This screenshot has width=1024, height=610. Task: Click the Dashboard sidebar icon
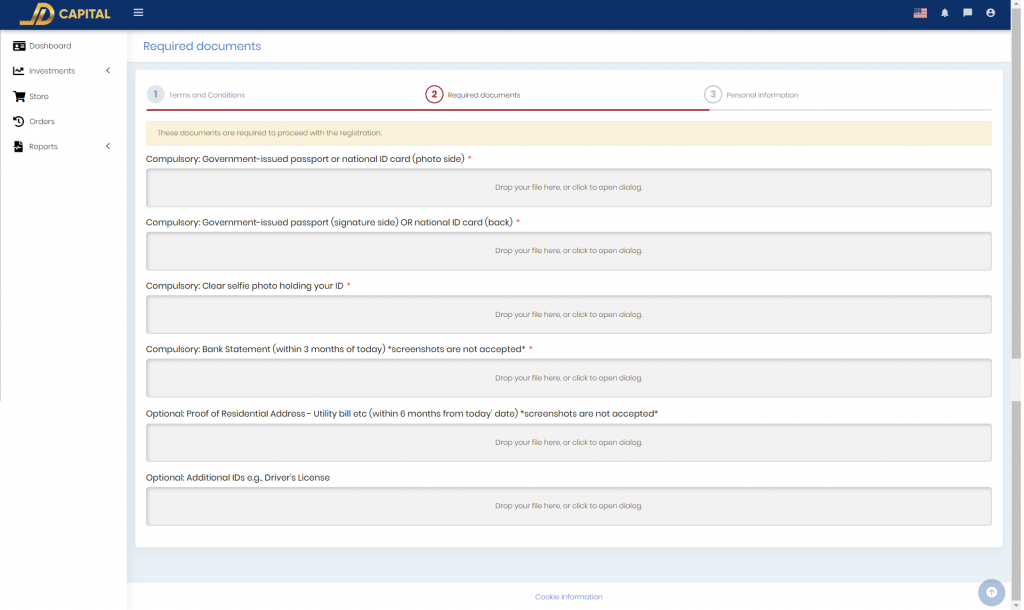tap(19, 46)
